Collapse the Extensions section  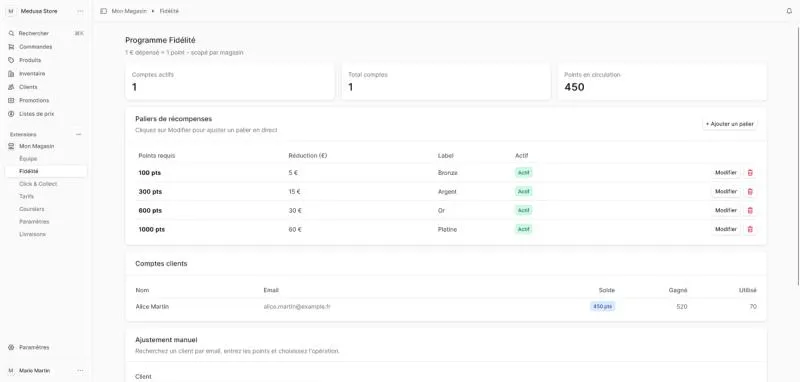point(79,135)
